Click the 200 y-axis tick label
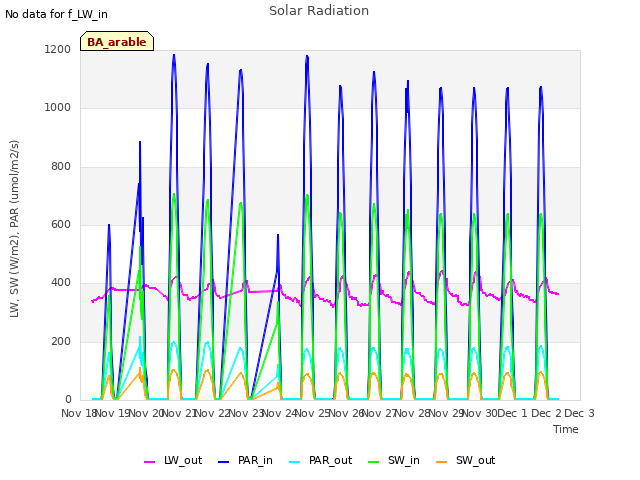640x480 pixels. pyautogui.click(x=61, y=341)
